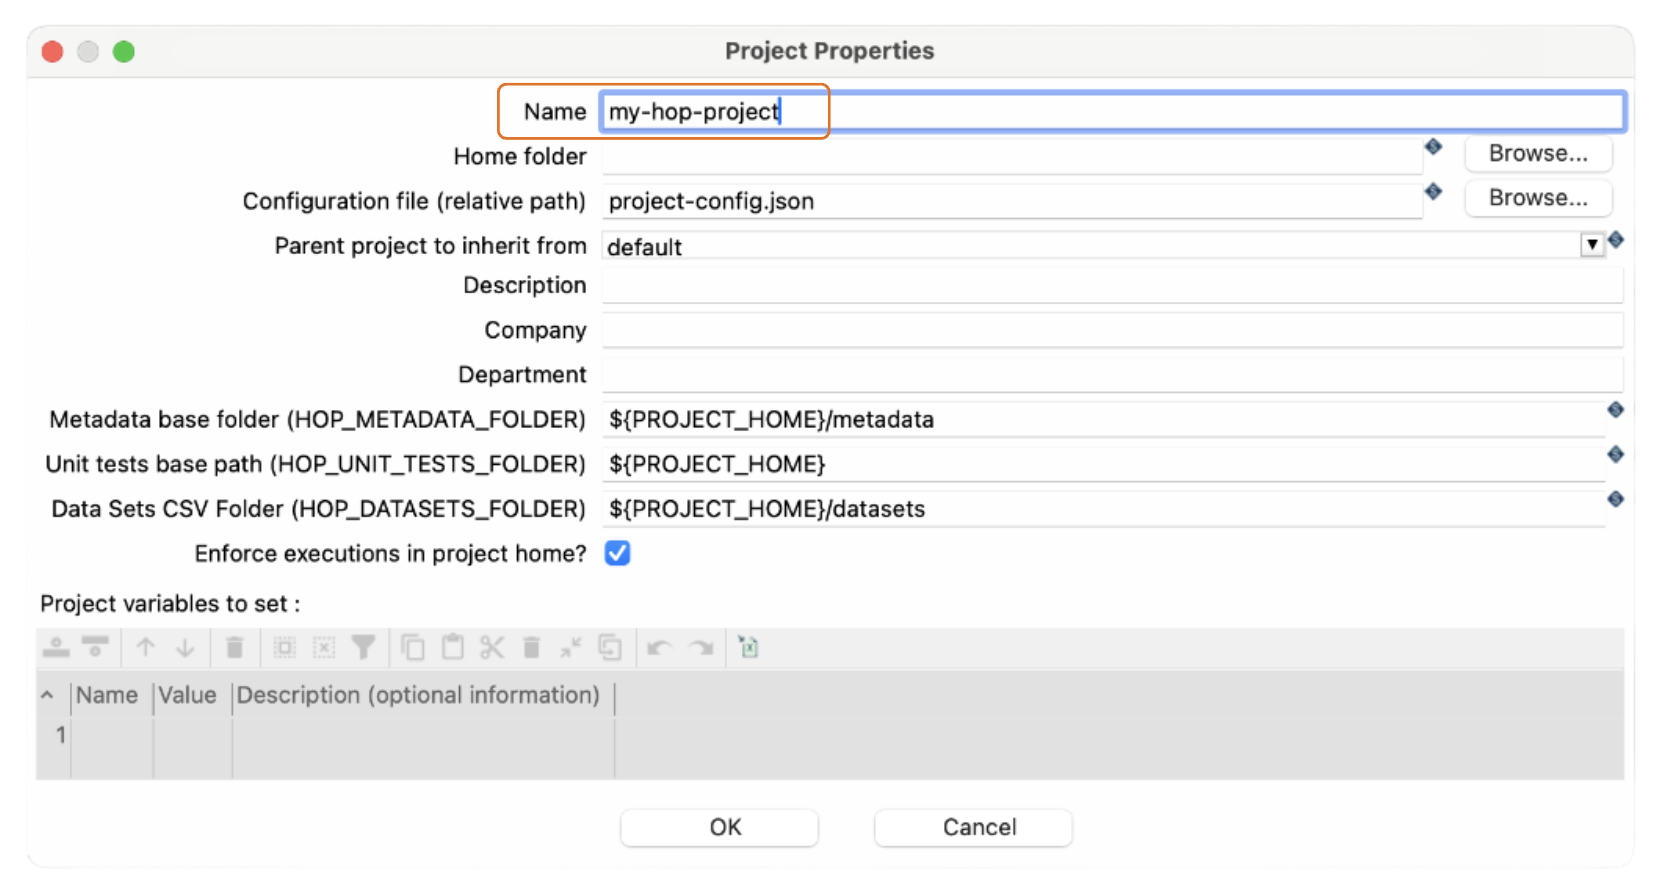Uncheck Enforce executions in project home
Viewport: 1654px width, 882px height.
point(617,553)
